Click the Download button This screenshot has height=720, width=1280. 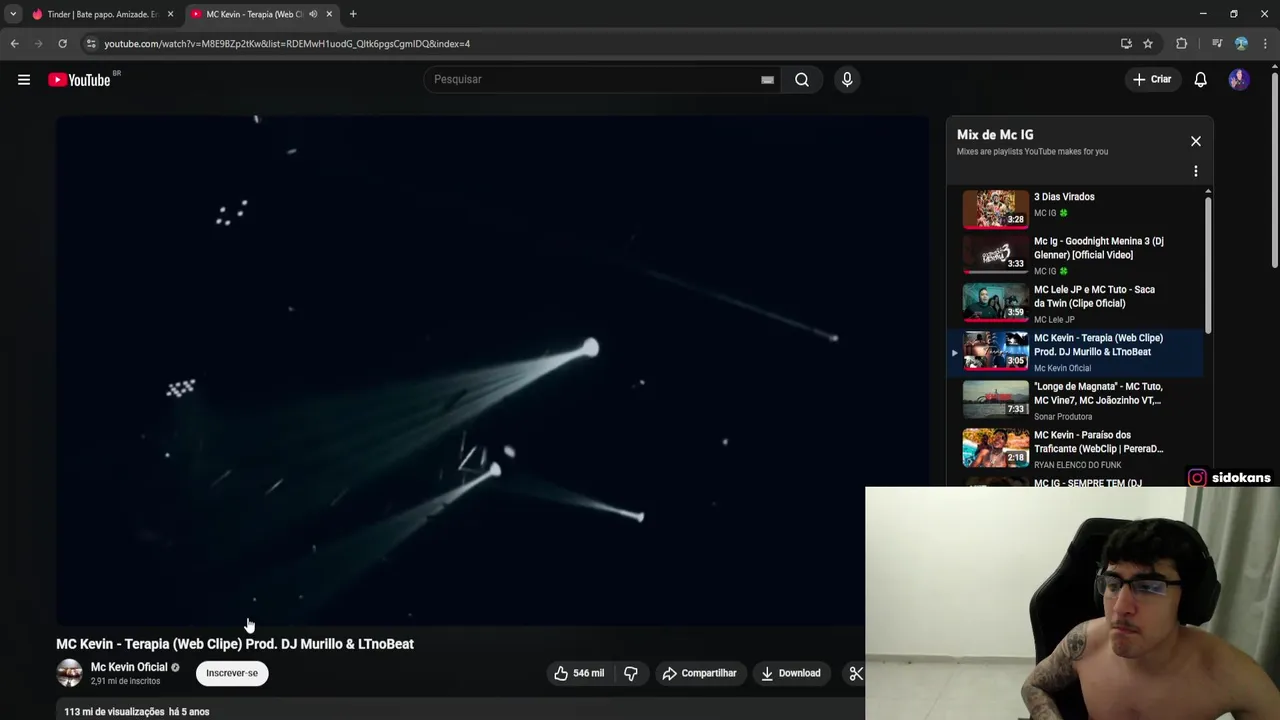(791, 673)
